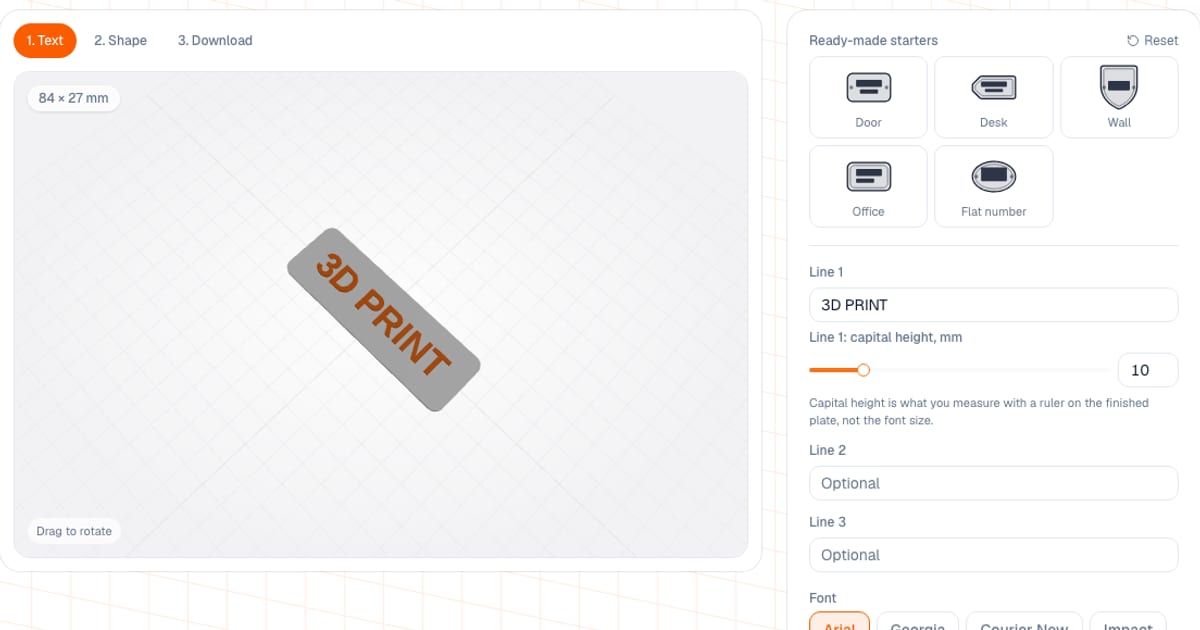Image resolution: width=1200 pixels, height=630 pixels.
Task: Choose the Flat number starter
Action: (x=993, y=186)
